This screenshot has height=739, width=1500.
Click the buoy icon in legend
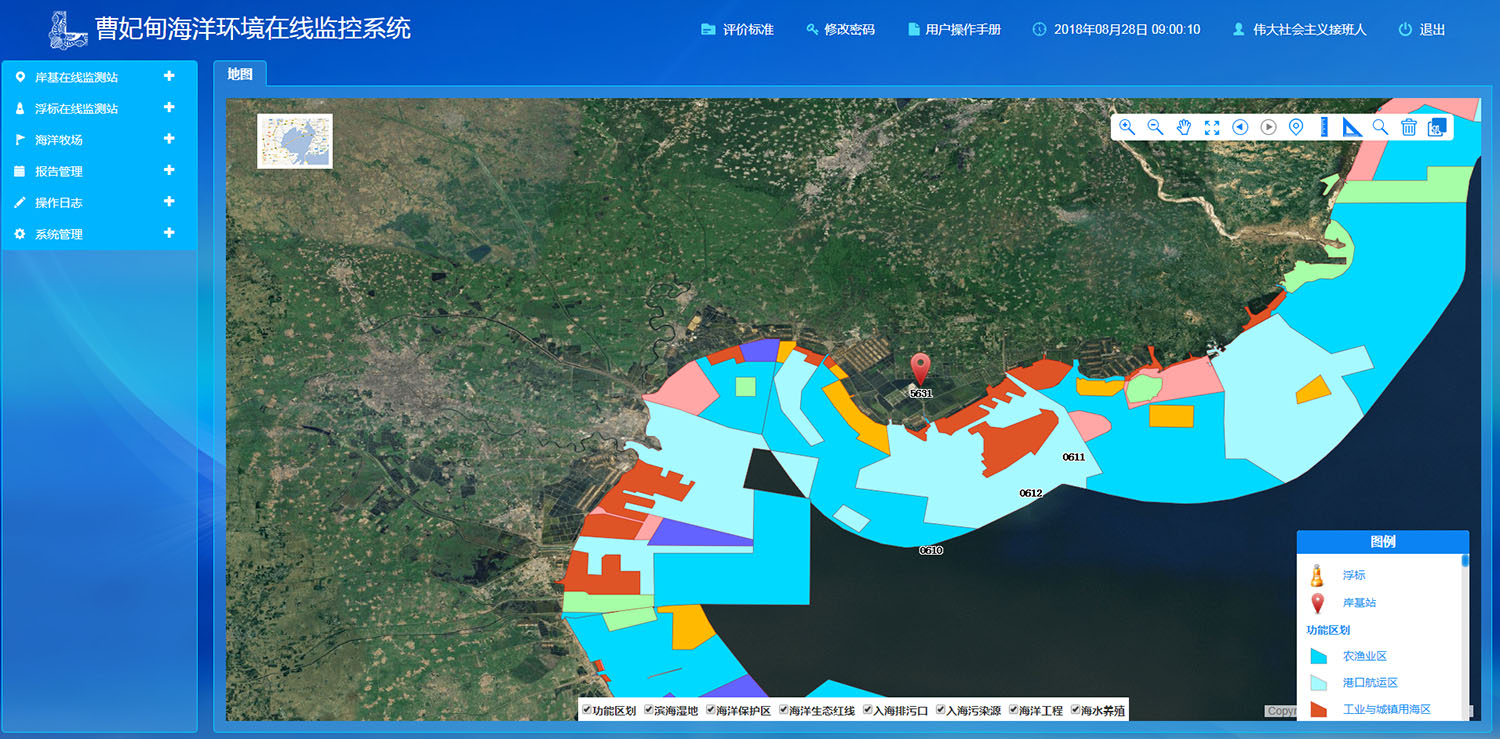click(1318, 575)
